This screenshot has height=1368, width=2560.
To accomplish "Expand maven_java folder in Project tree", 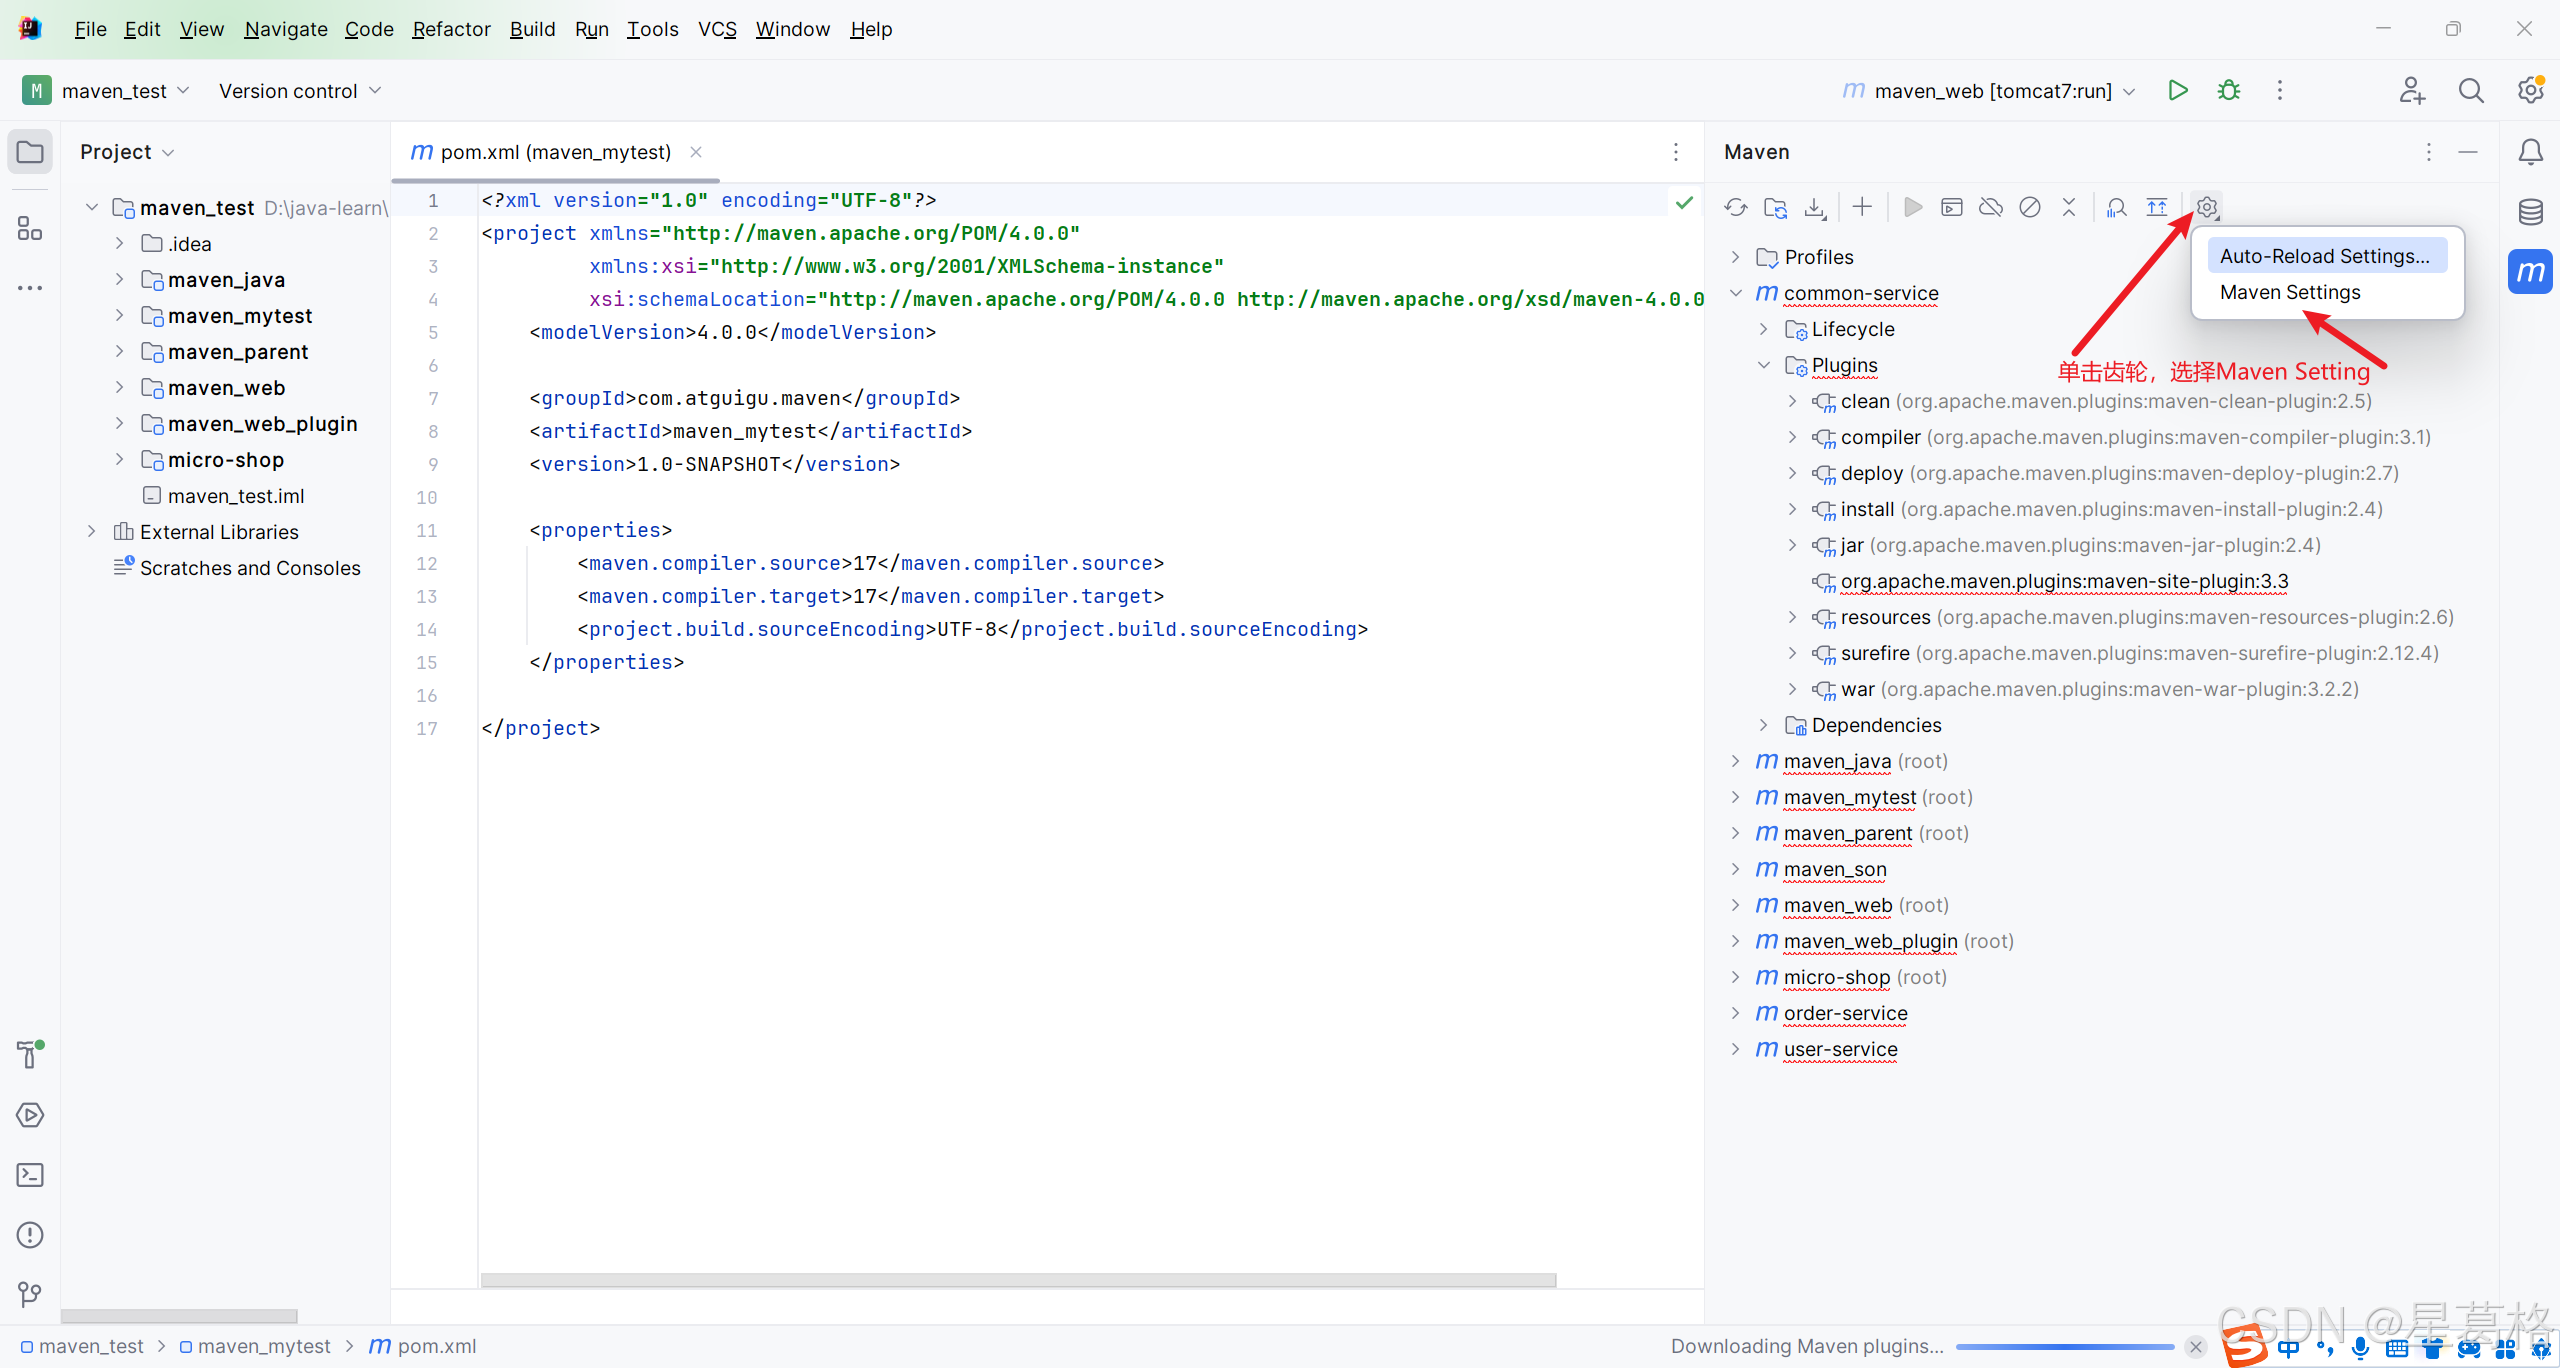I will (119, 280).
